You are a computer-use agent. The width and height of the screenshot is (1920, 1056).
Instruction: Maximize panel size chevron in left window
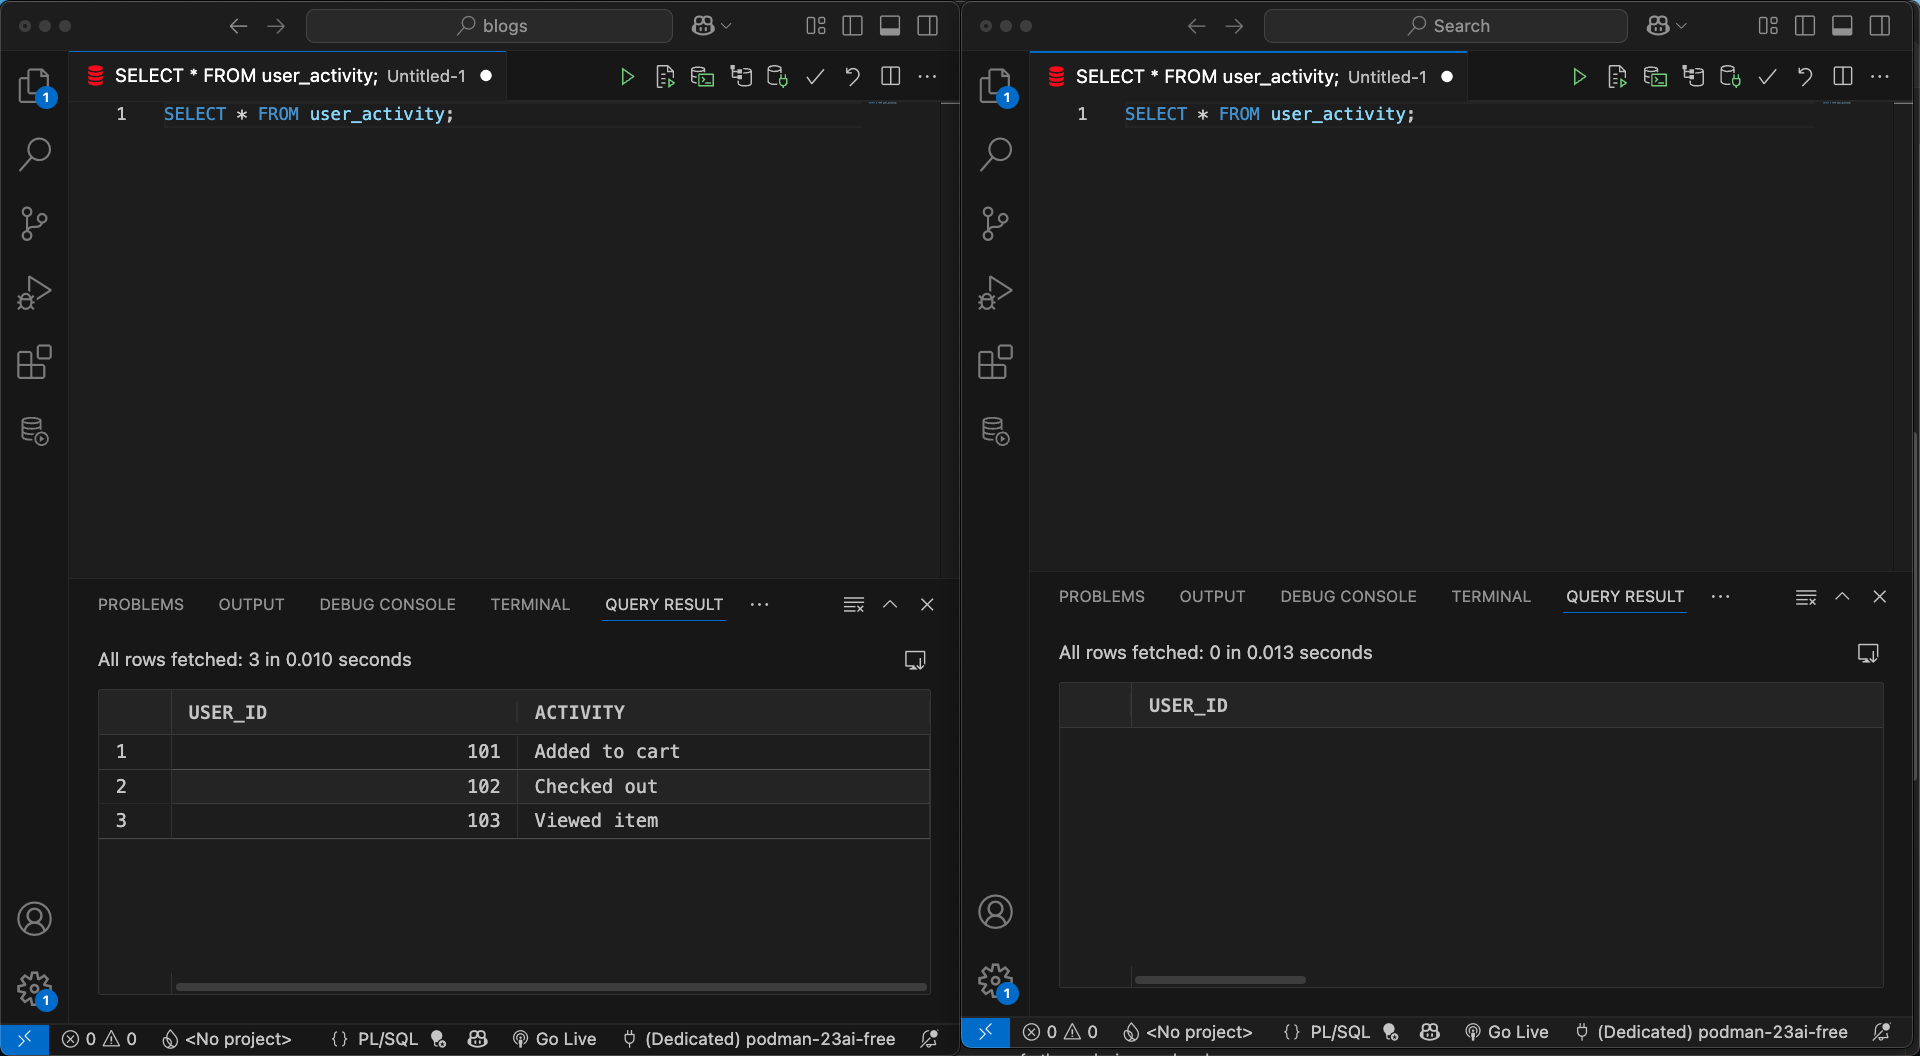[x=890, y=604]
